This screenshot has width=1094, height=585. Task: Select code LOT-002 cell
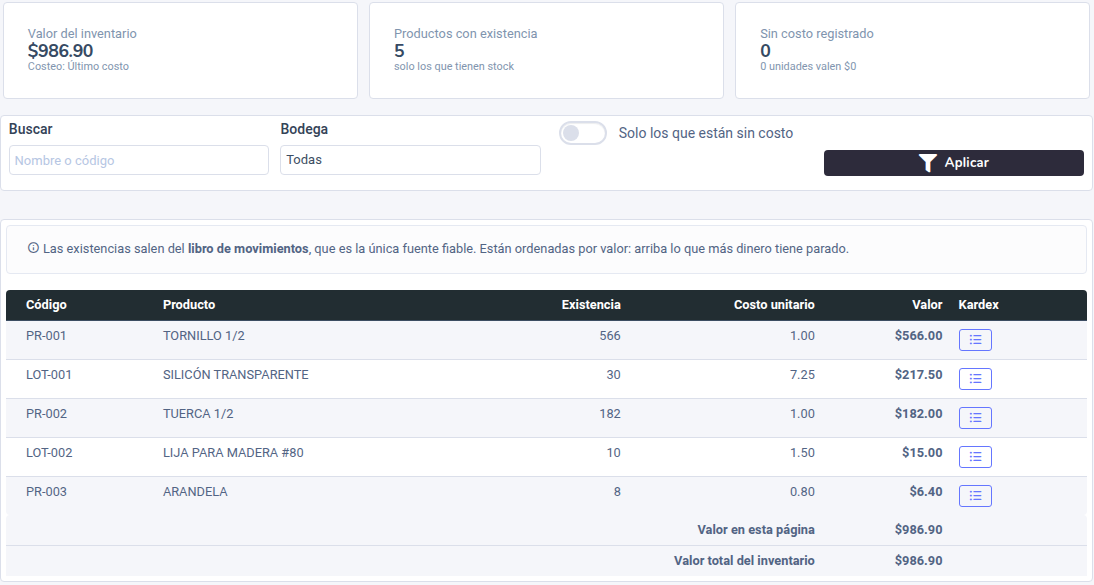pyautogui.click(x=49, y=453)
